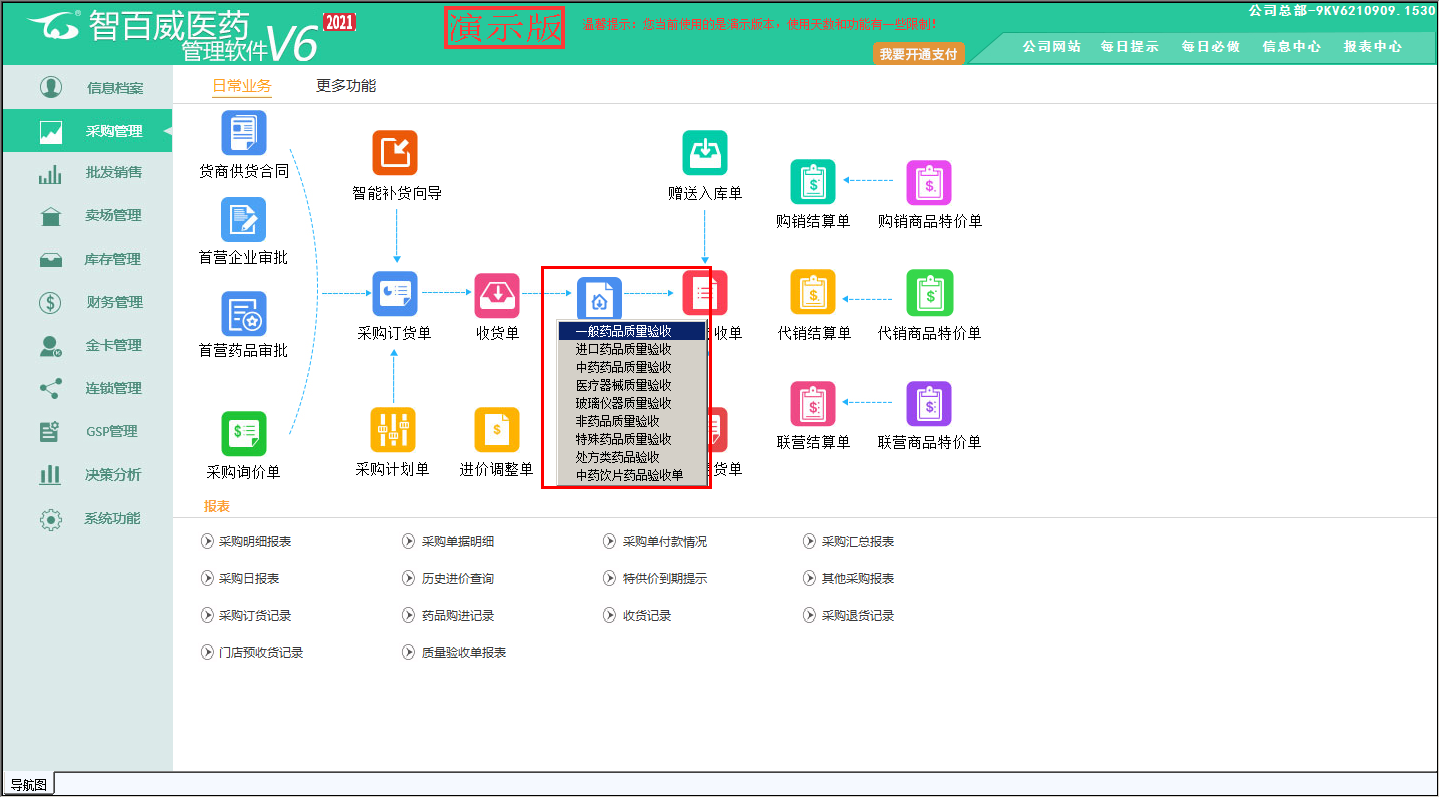The height and width of the screenshot is (798, 1440).
Task: Switch to the 更多功能 tab
Action: [346, 86]
